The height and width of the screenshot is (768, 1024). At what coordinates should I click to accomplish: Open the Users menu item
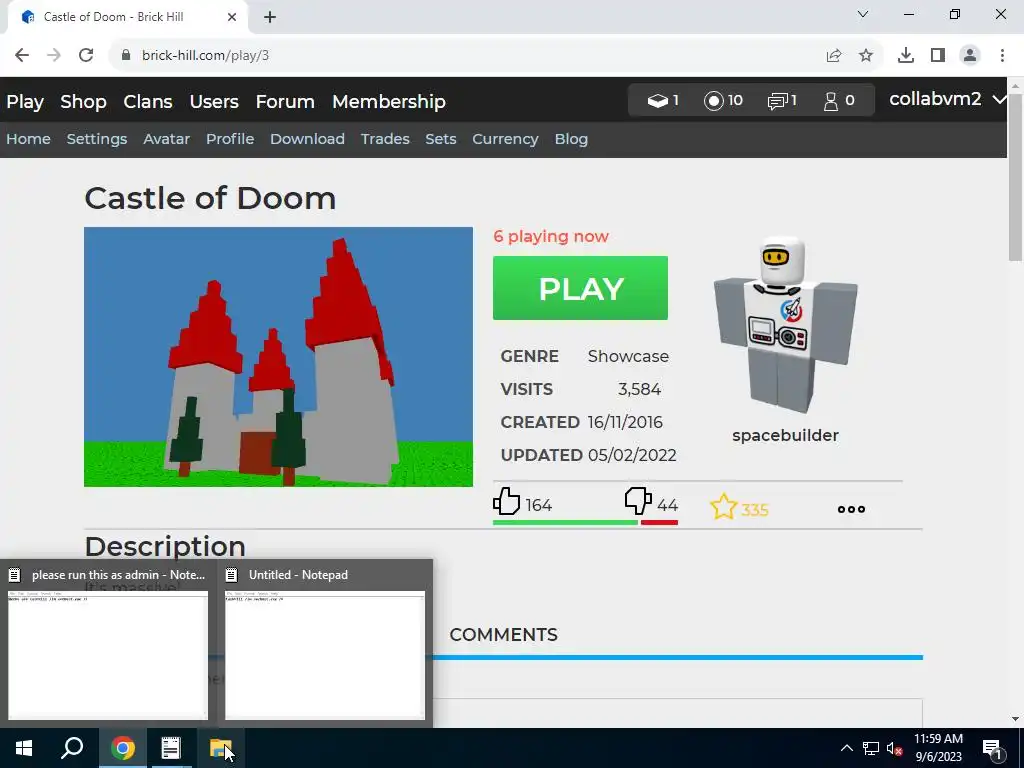click(x=214, y=102)
